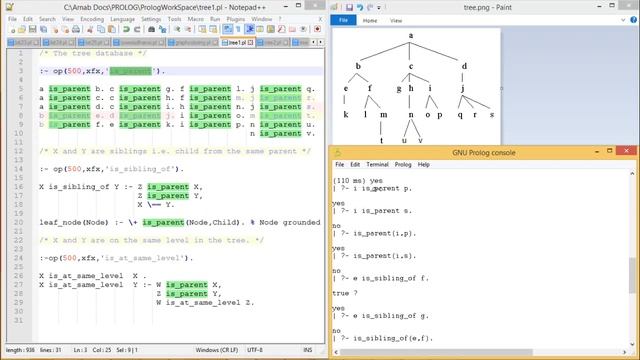Open the Search menu in Notepad++
The height and width of the screenshot is (360, 640).
point(47,19)
